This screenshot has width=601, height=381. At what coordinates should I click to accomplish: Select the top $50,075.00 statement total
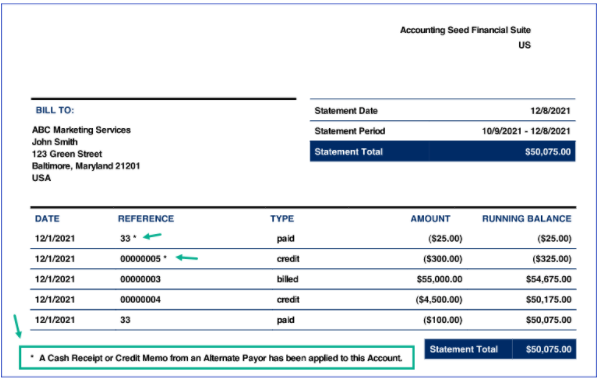tap(548, 152)
